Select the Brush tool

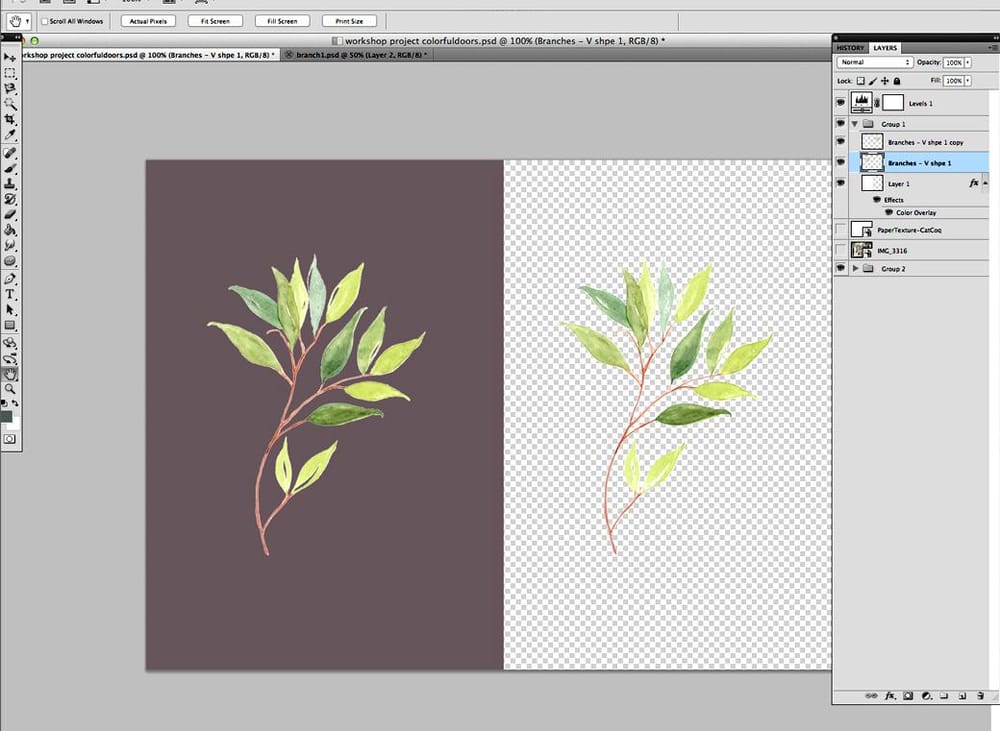coord(10,168)
